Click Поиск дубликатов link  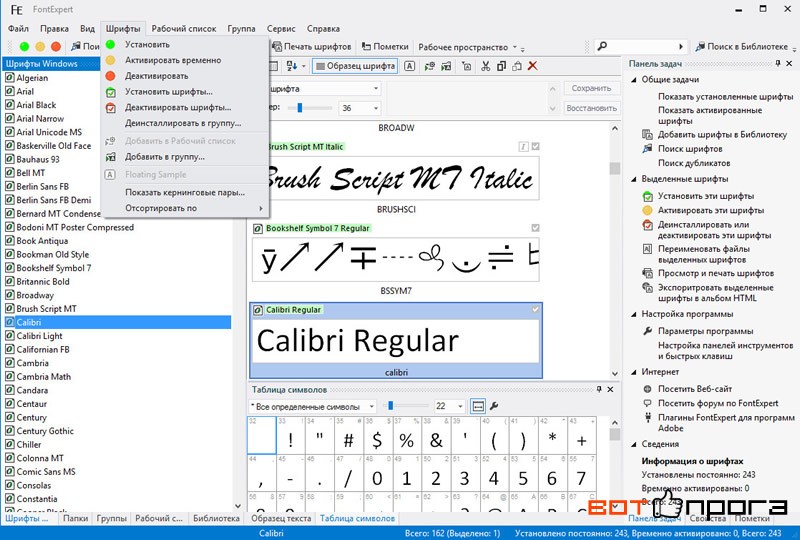tap(694, 163)
